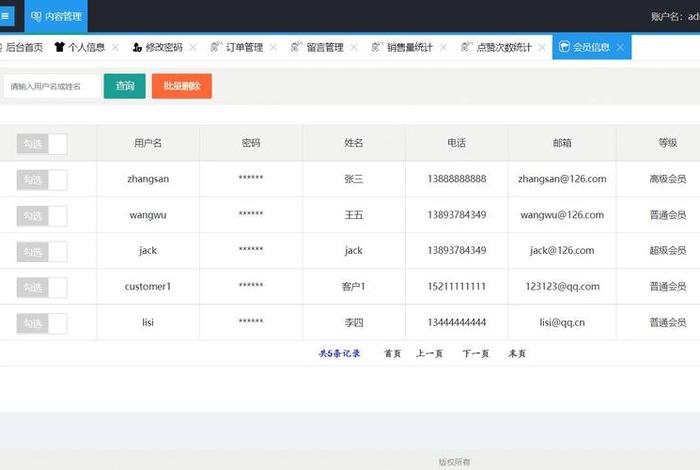Click the name cell 张三
Screen dimensions: 700x470
click(x=354, y=179)
